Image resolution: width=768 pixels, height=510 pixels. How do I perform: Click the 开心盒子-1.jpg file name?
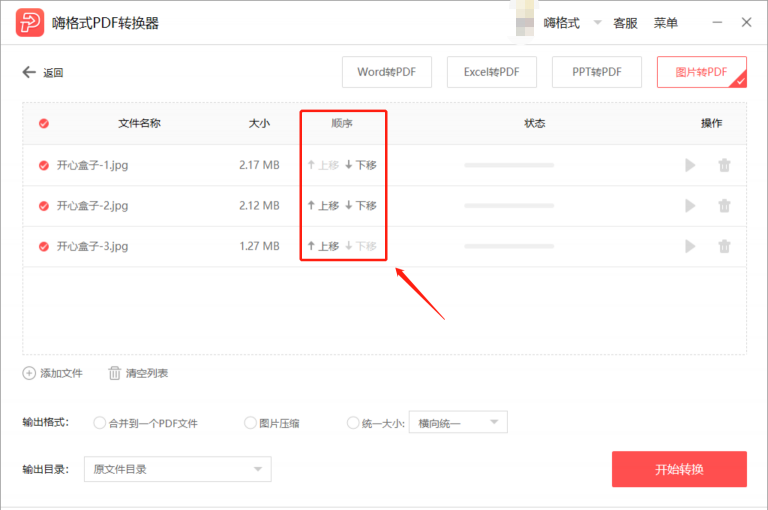[x=93, y=166]
